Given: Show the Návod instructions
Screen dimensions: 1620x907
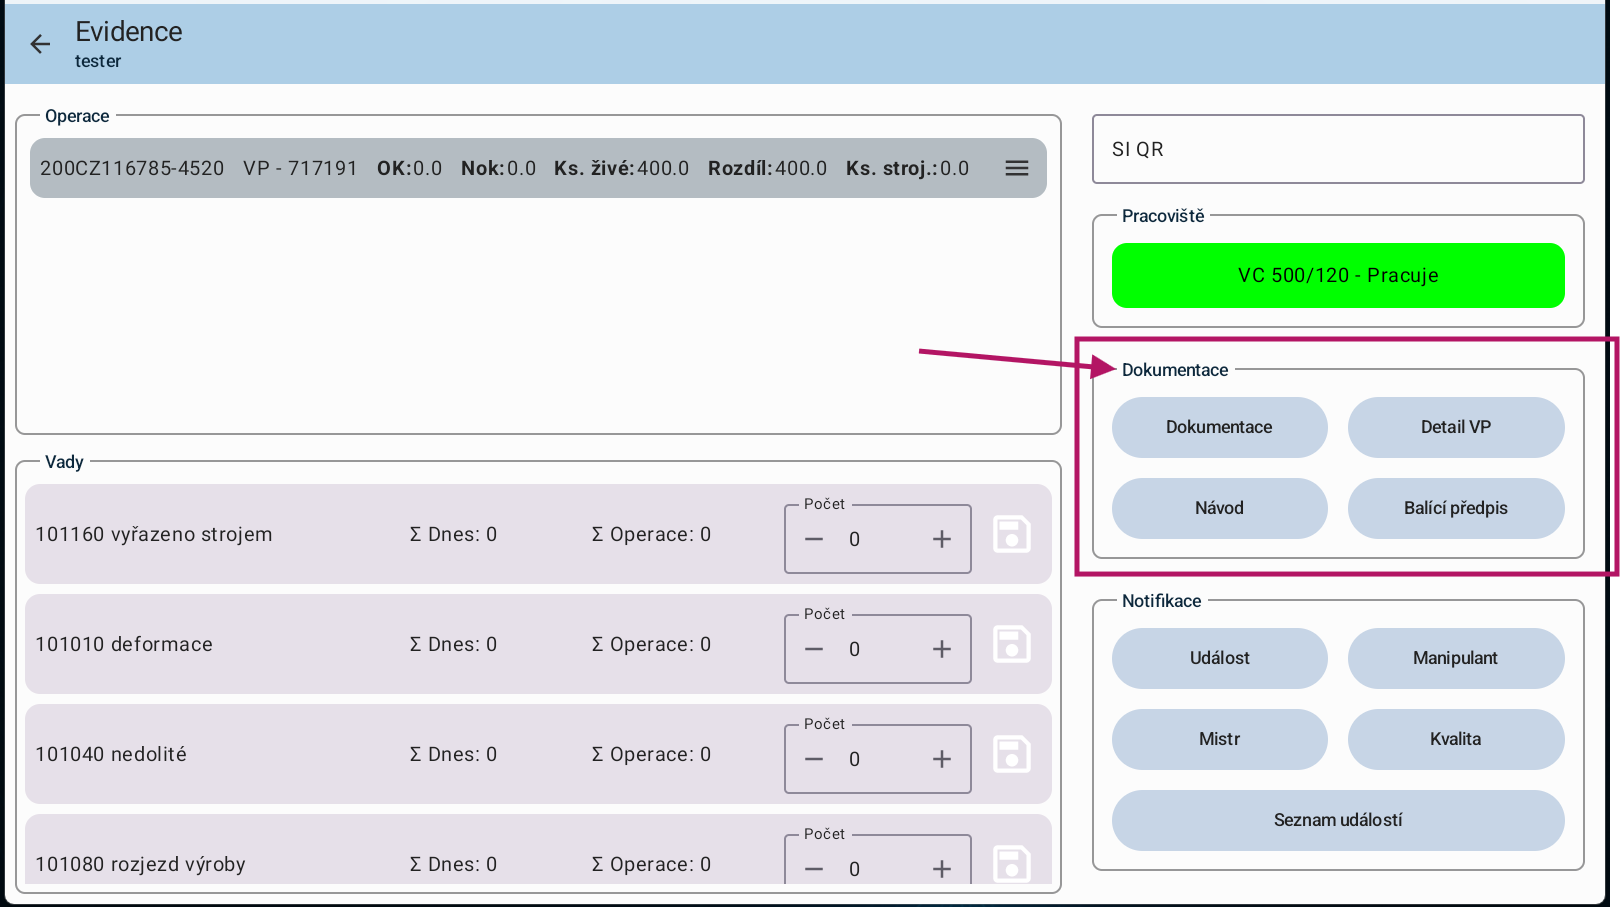Looking at the screenshot, I should tap(1219, 508).
